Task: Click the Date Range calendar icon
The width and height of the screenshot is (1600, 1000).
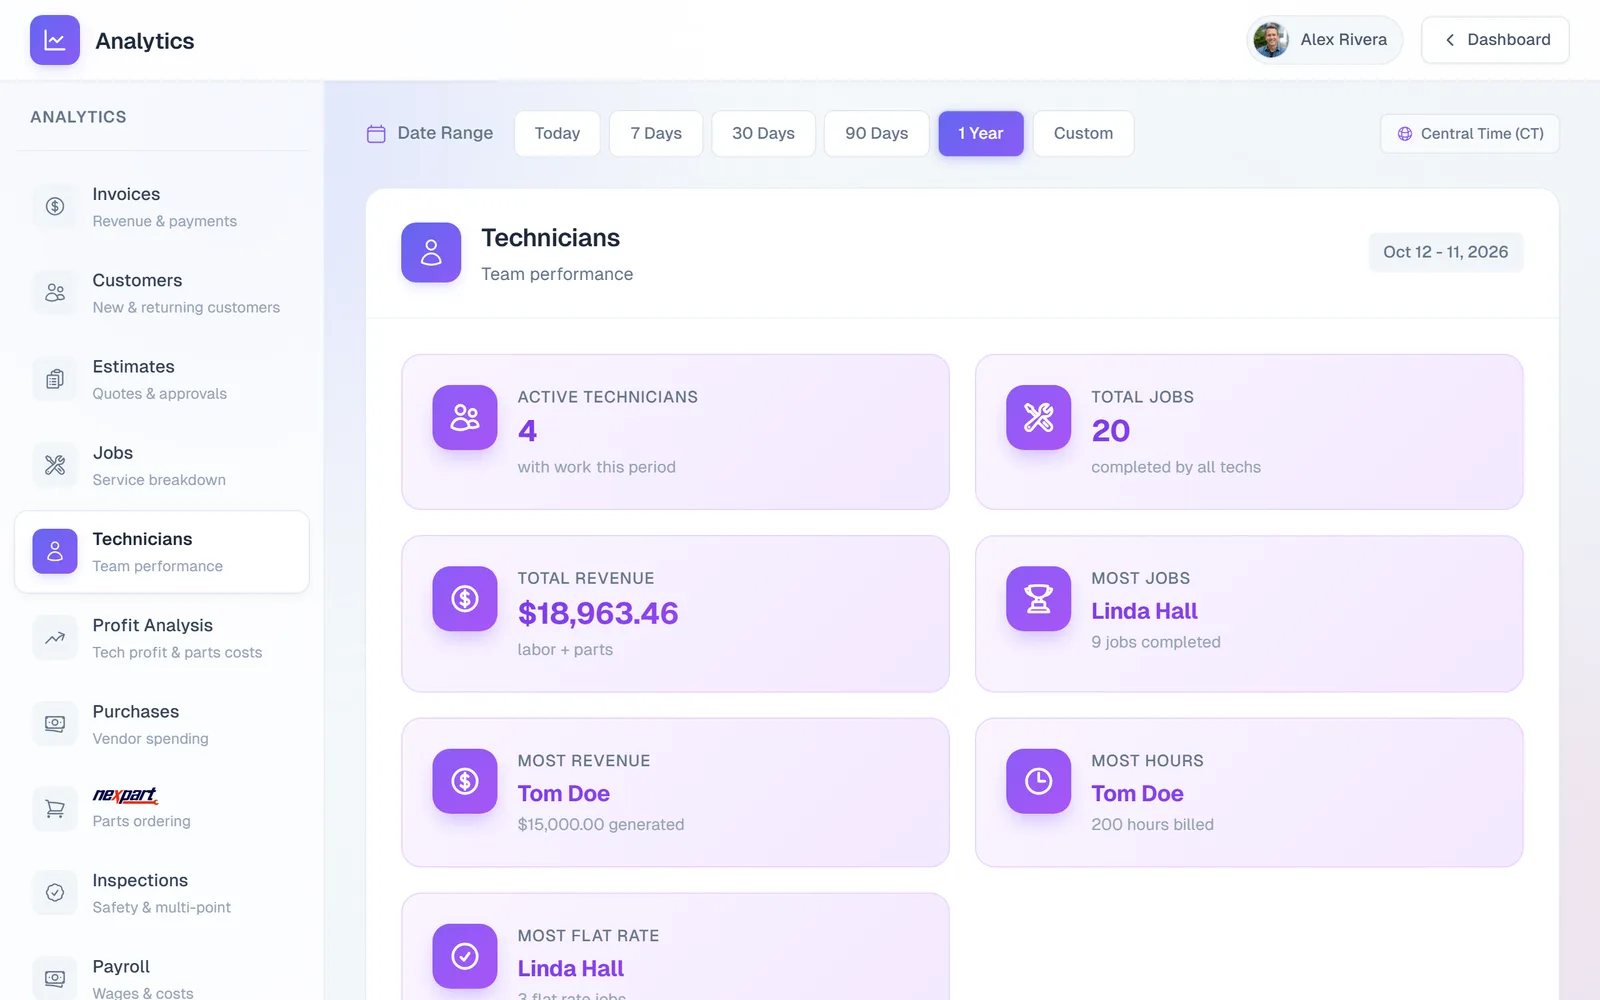Action: coord(376,134)
